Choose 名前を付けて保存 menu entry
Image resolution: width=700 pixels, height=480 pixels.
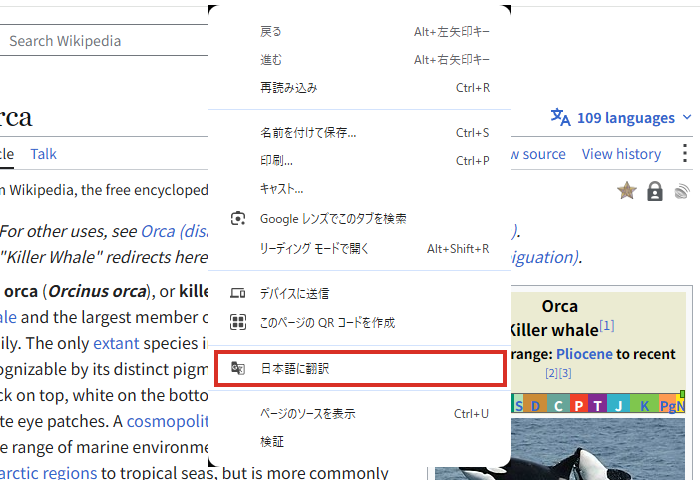point(359,133)
